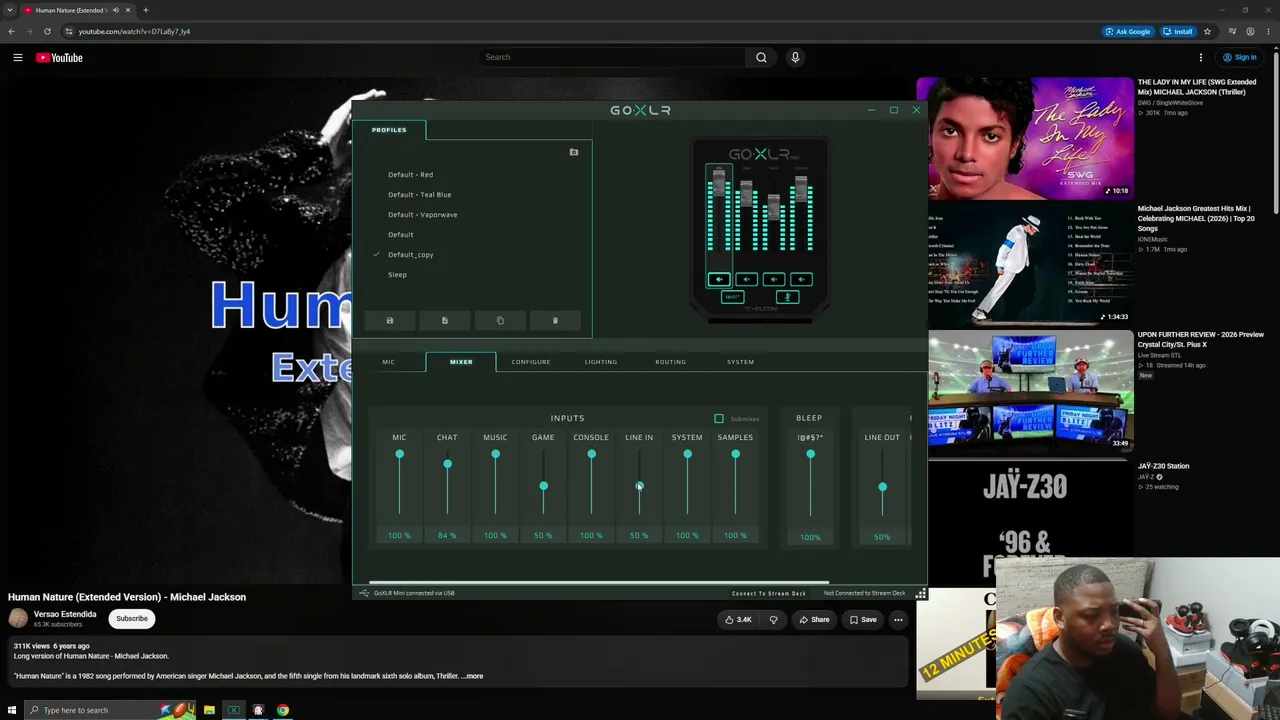This screenshot has width=1280, height=720.
Task: Select the Mixer tab
Action: click(461, 362)
